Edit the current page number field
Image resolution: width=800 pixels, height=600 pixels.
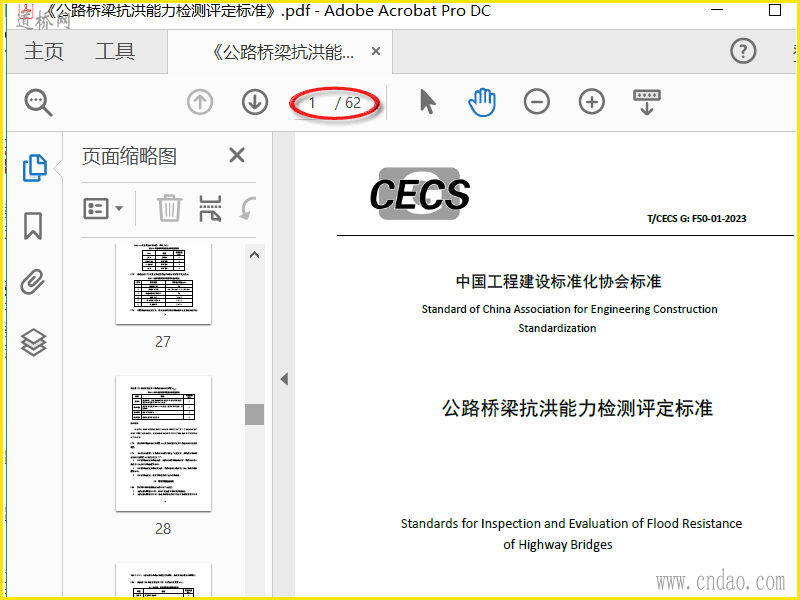(x=312, y=103)
